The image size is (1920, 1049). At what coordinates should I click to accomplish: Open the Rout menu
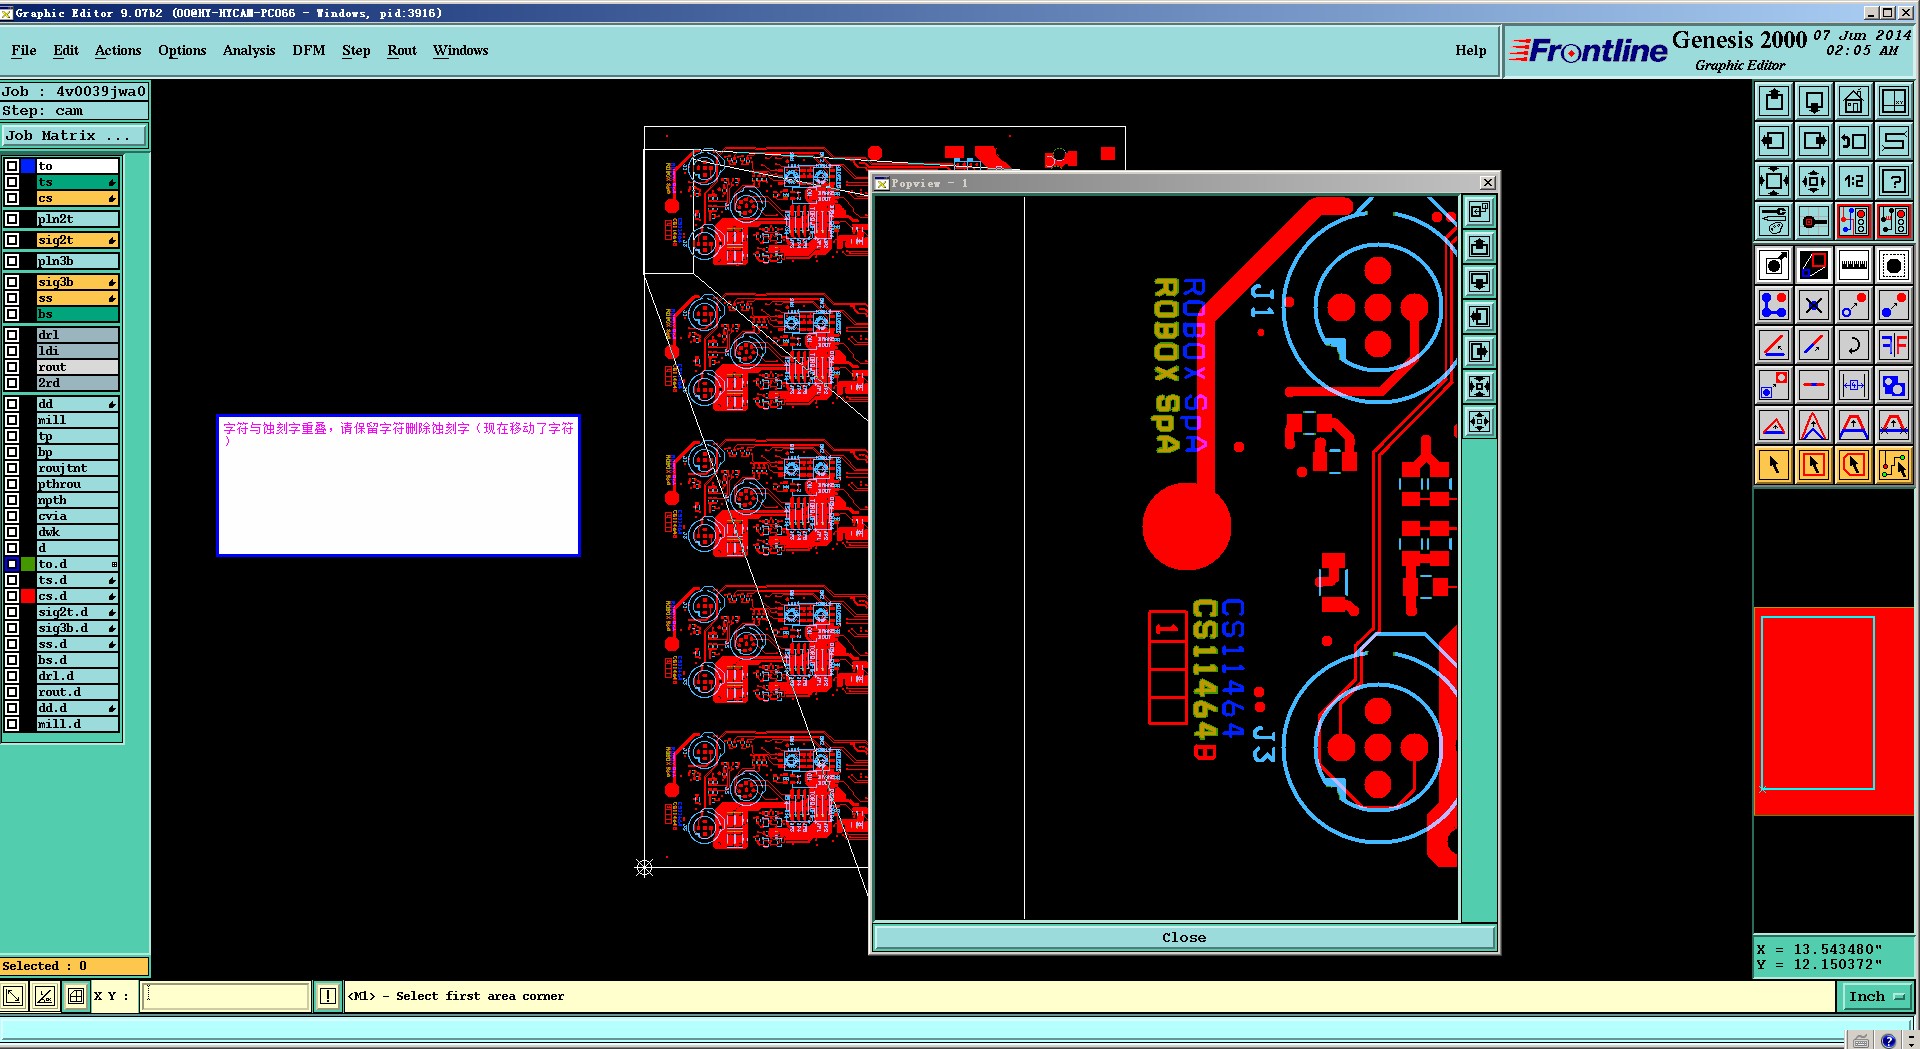click(x=402, y=50)
